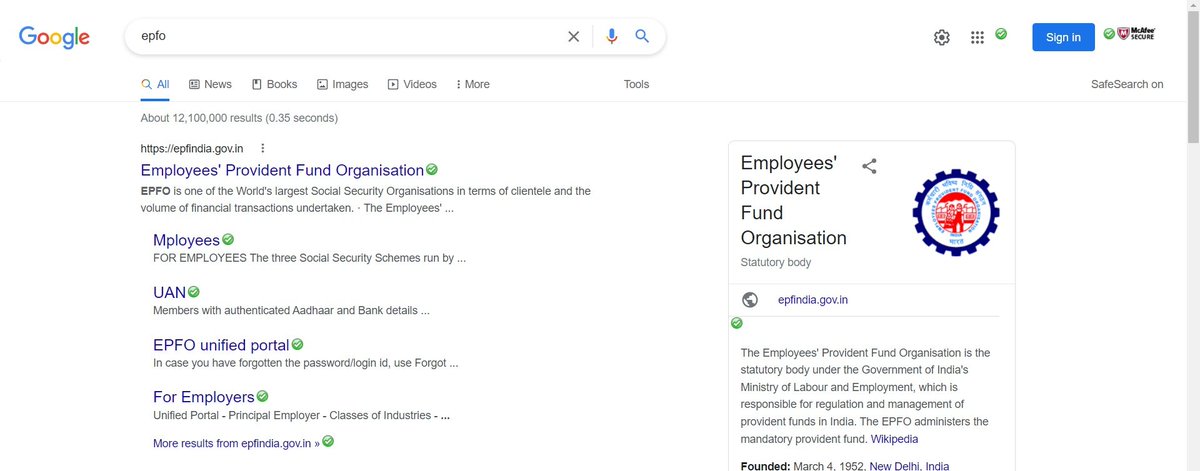Click the Founded label in the knowledge panel
The height and width of the screenshot is (471, 1200).
(x=766, y=466)
